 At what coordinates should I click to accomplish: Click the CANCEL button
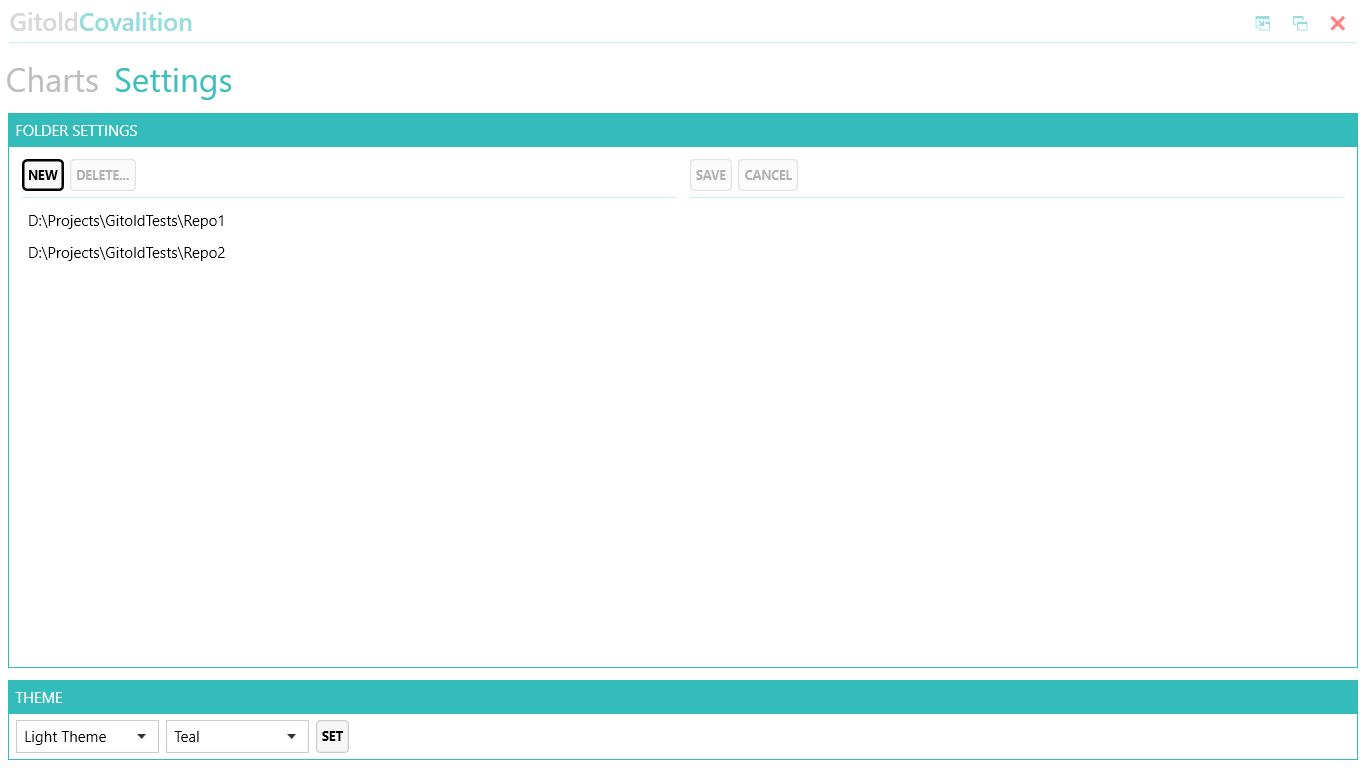pos(767,174)
